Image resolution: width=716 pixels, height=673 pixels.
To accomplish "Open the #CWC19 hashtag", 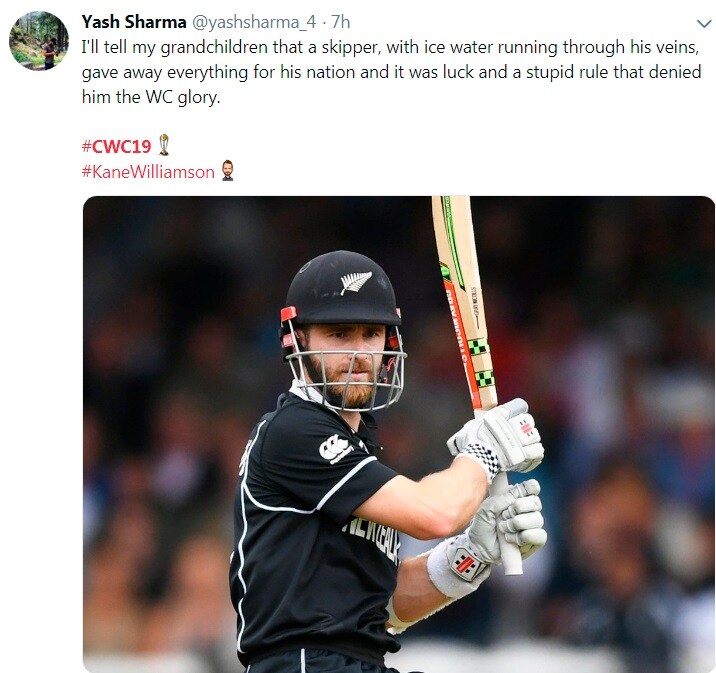I will tap(116, 146).
